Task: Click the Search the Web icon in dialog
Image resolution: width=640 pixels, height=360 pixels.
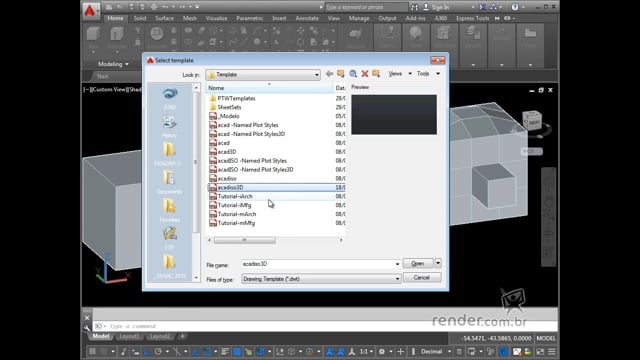Action: coord(353,74)
